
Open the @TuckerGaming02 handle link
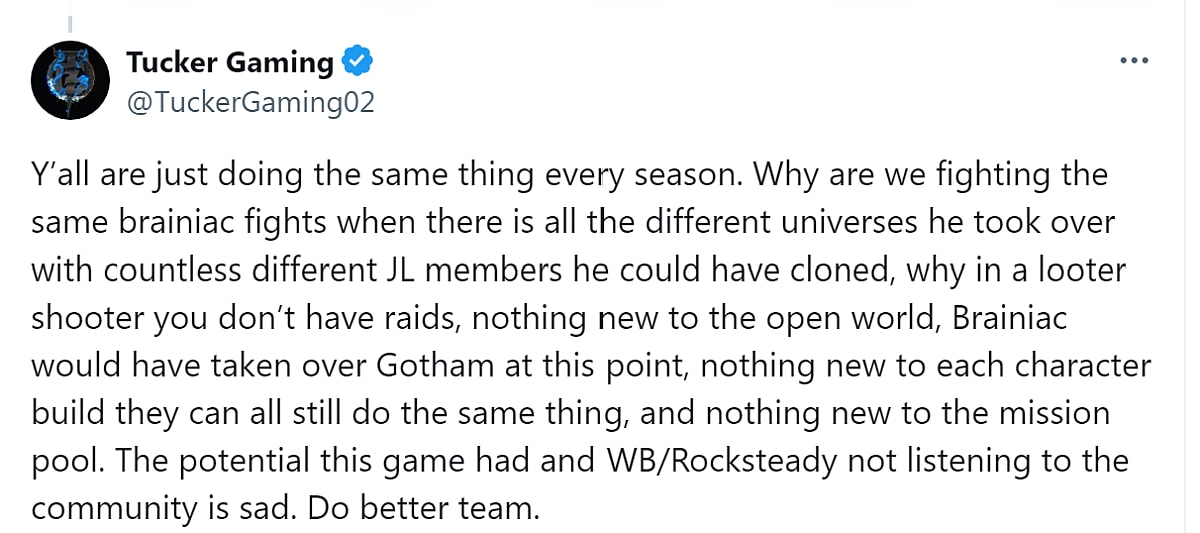pos(250,101)
